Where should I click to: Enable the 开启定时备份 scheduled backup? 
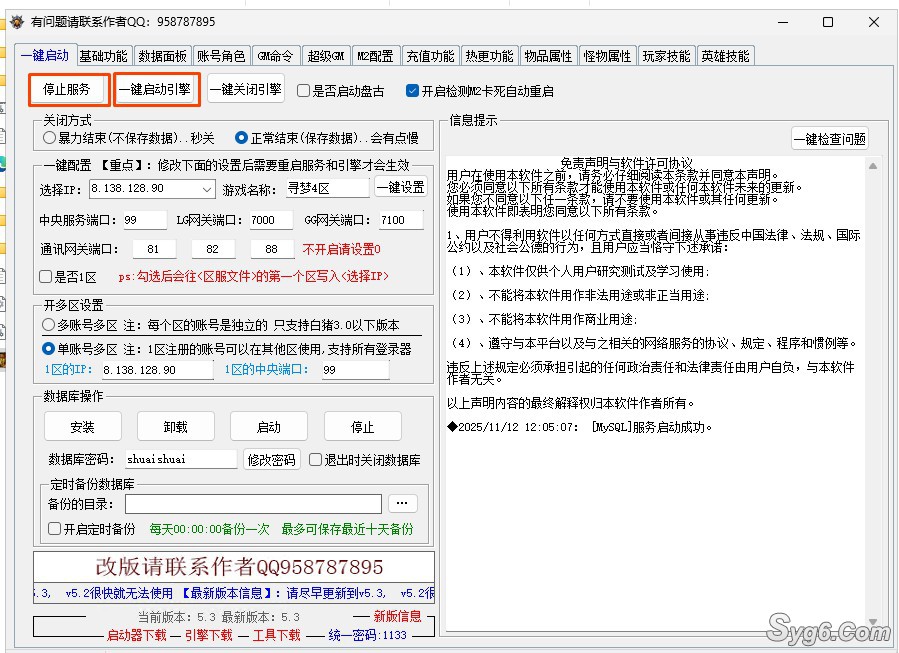(x=53, y=529)
